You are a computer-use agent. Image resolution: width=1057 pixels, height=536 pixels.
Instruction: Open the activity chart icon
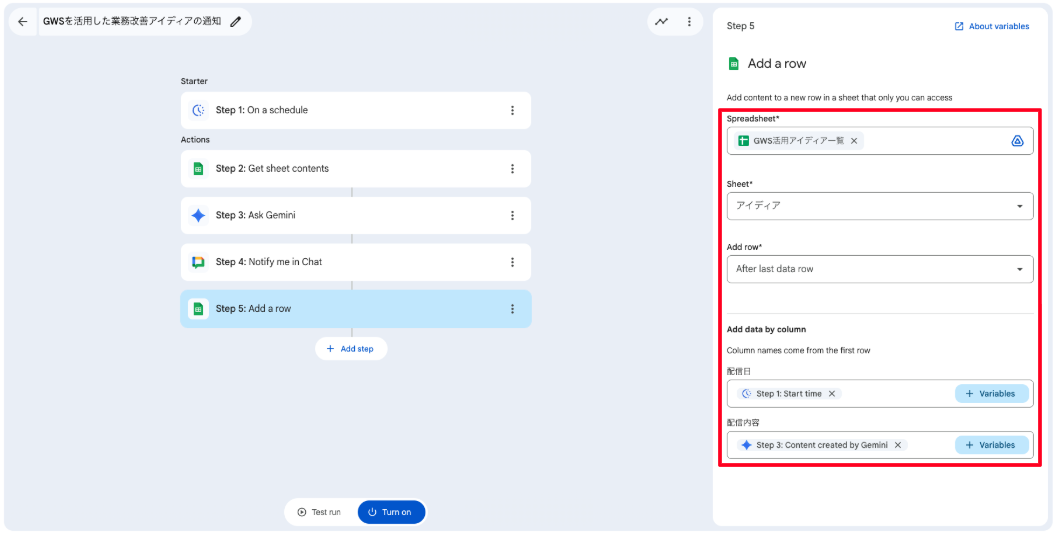(x=662, y=21)
